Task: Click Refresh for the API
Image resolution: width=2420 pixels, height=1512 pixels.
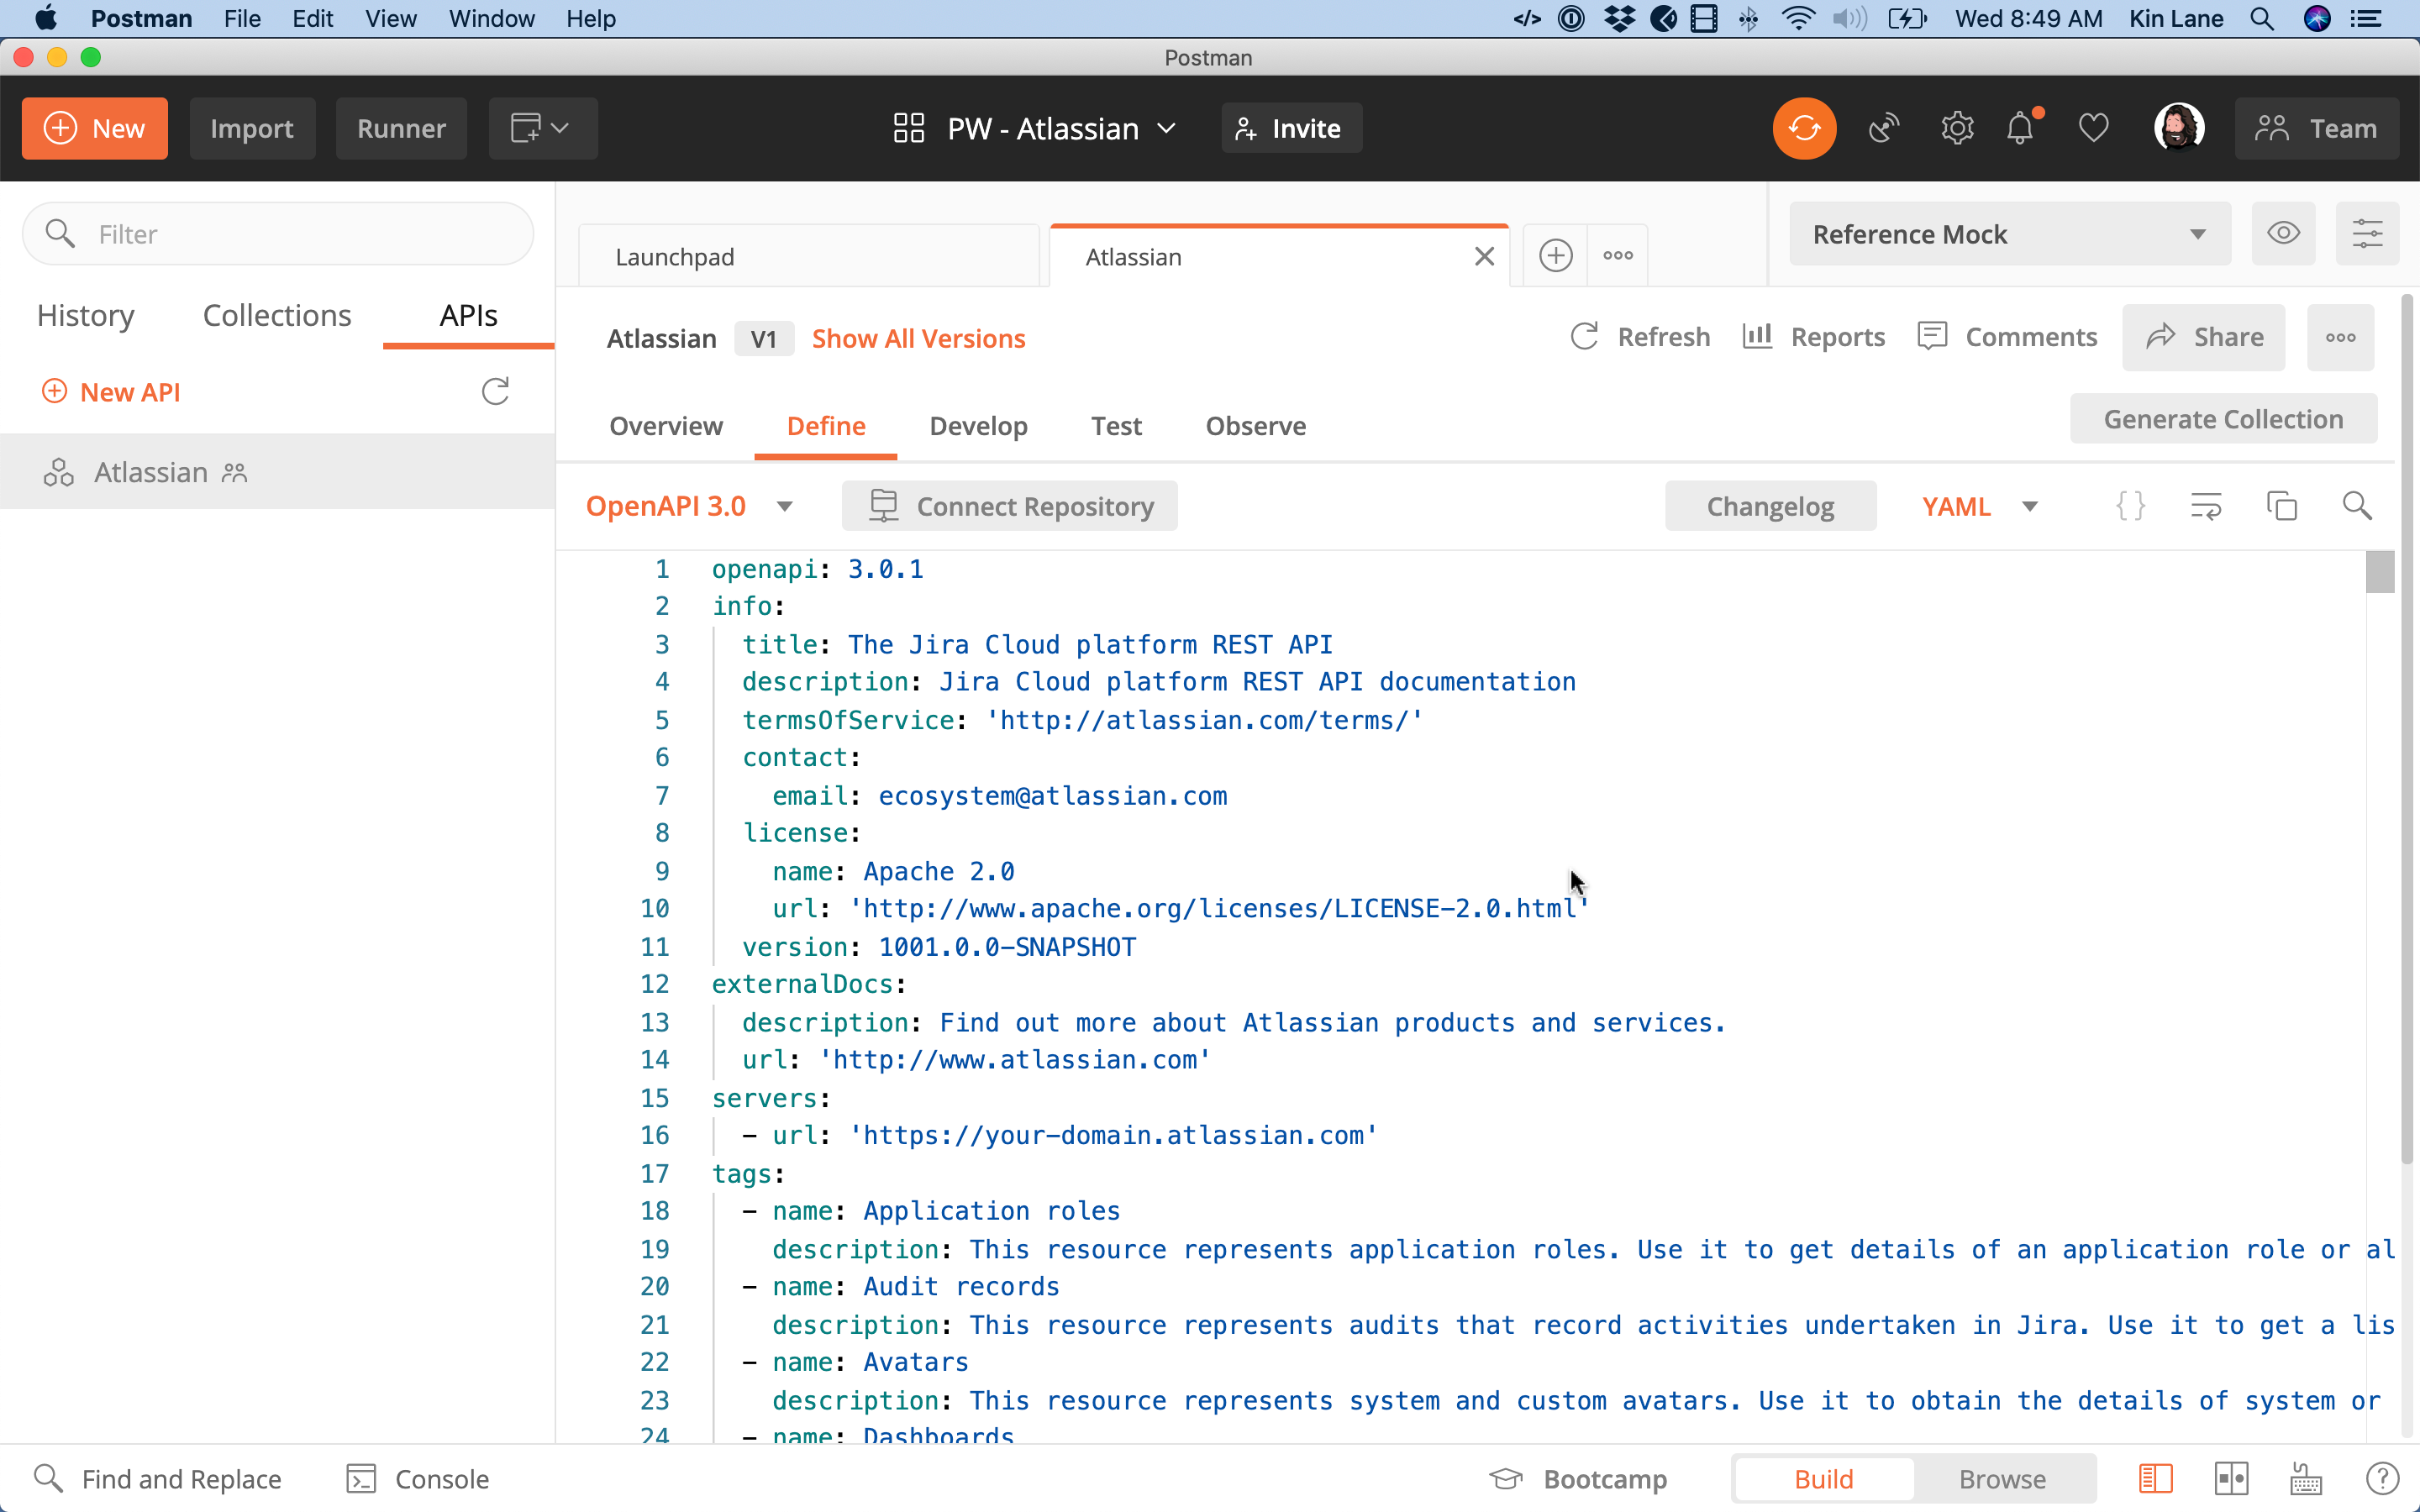Action: click(x=1641, y=337)
